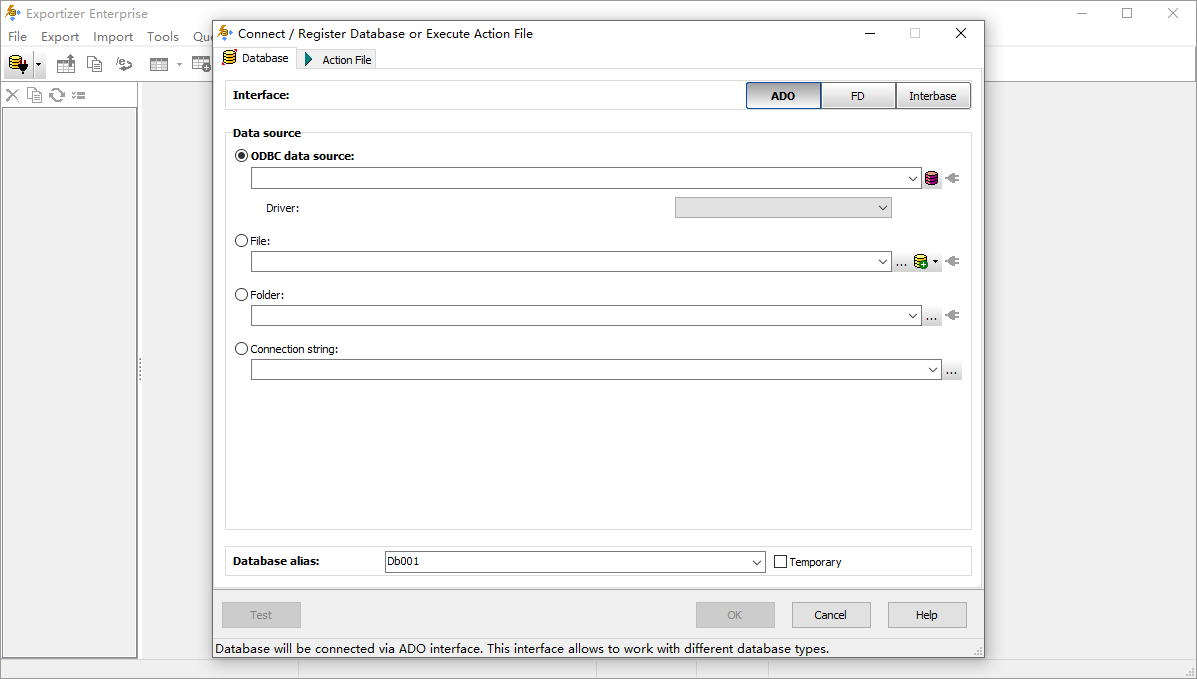The height and width of the screenshot is (679, 1197).
Task: Click the Test button
Action: 261,615
